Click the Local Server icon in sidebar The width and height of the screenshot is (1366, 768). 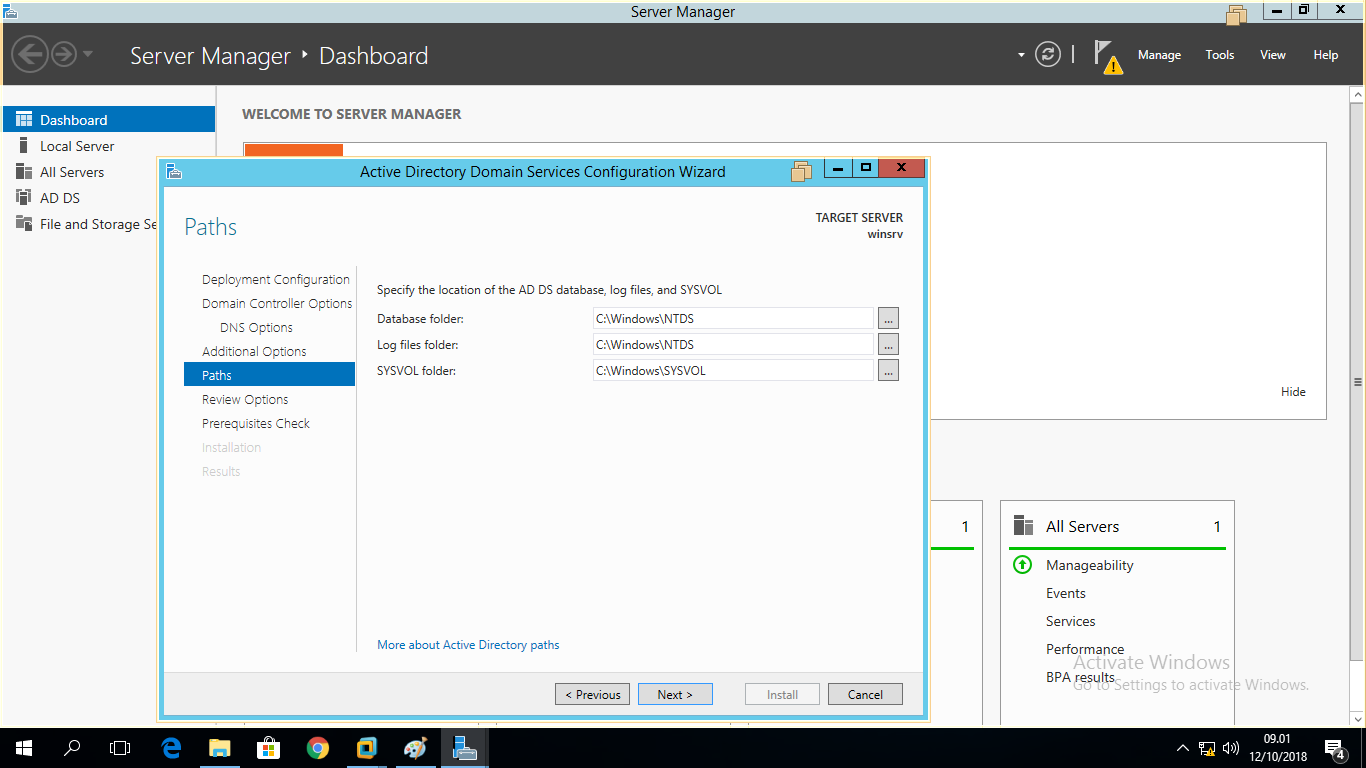(24, 146)
